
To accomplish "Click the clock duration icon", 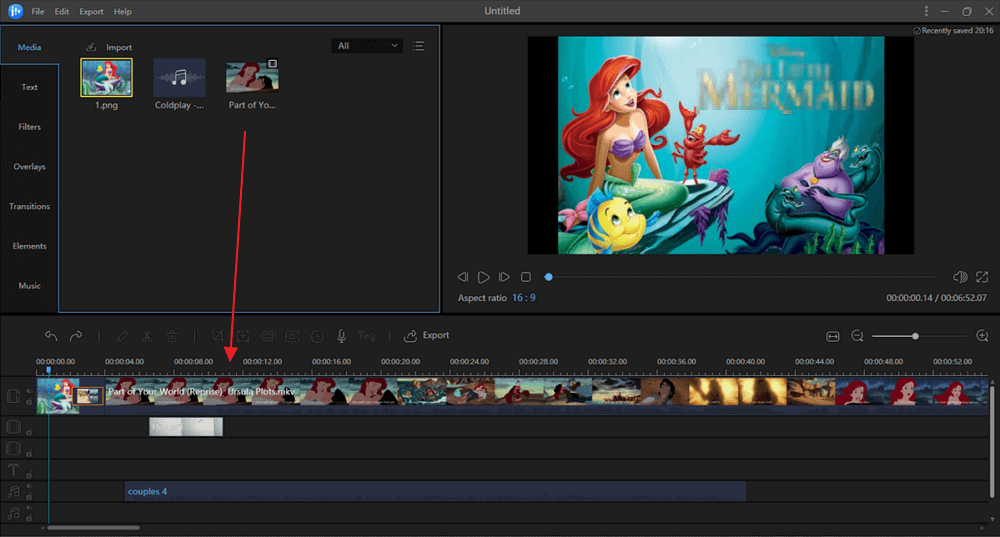I will 317,336.
